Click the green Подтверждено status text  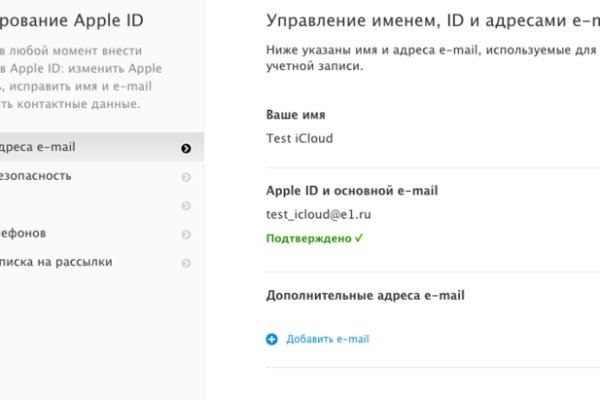[308, 239]
